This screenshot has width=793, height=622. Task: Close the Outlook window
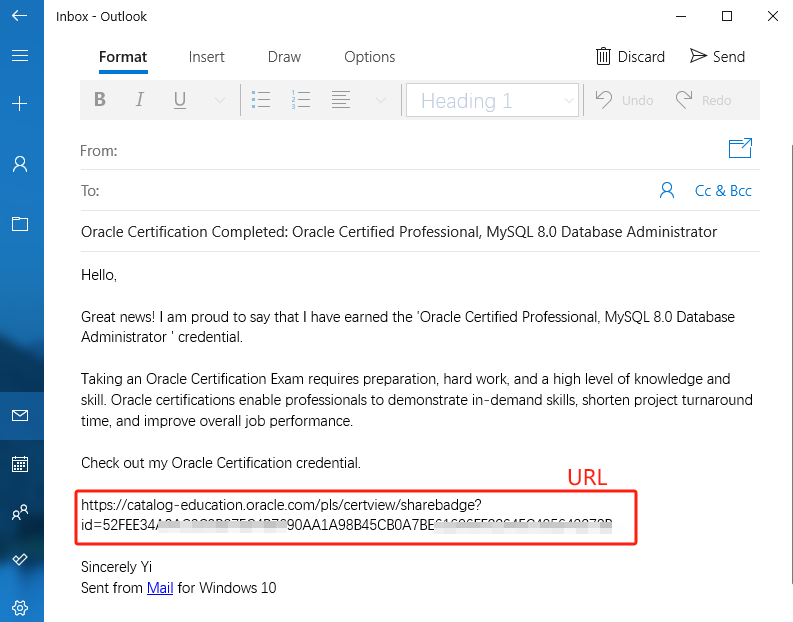point(773,16)
